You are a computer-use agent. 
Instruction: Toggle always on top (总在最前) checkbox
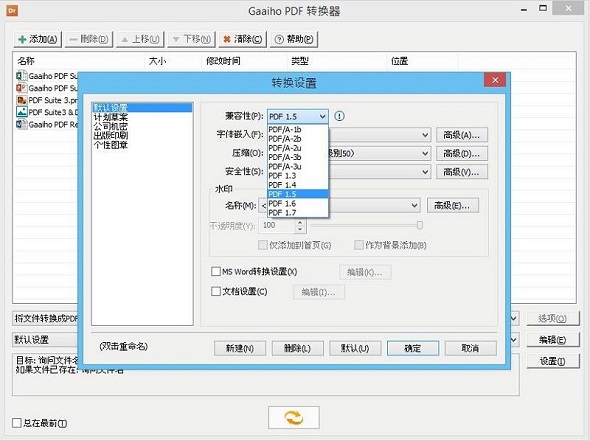17,423
